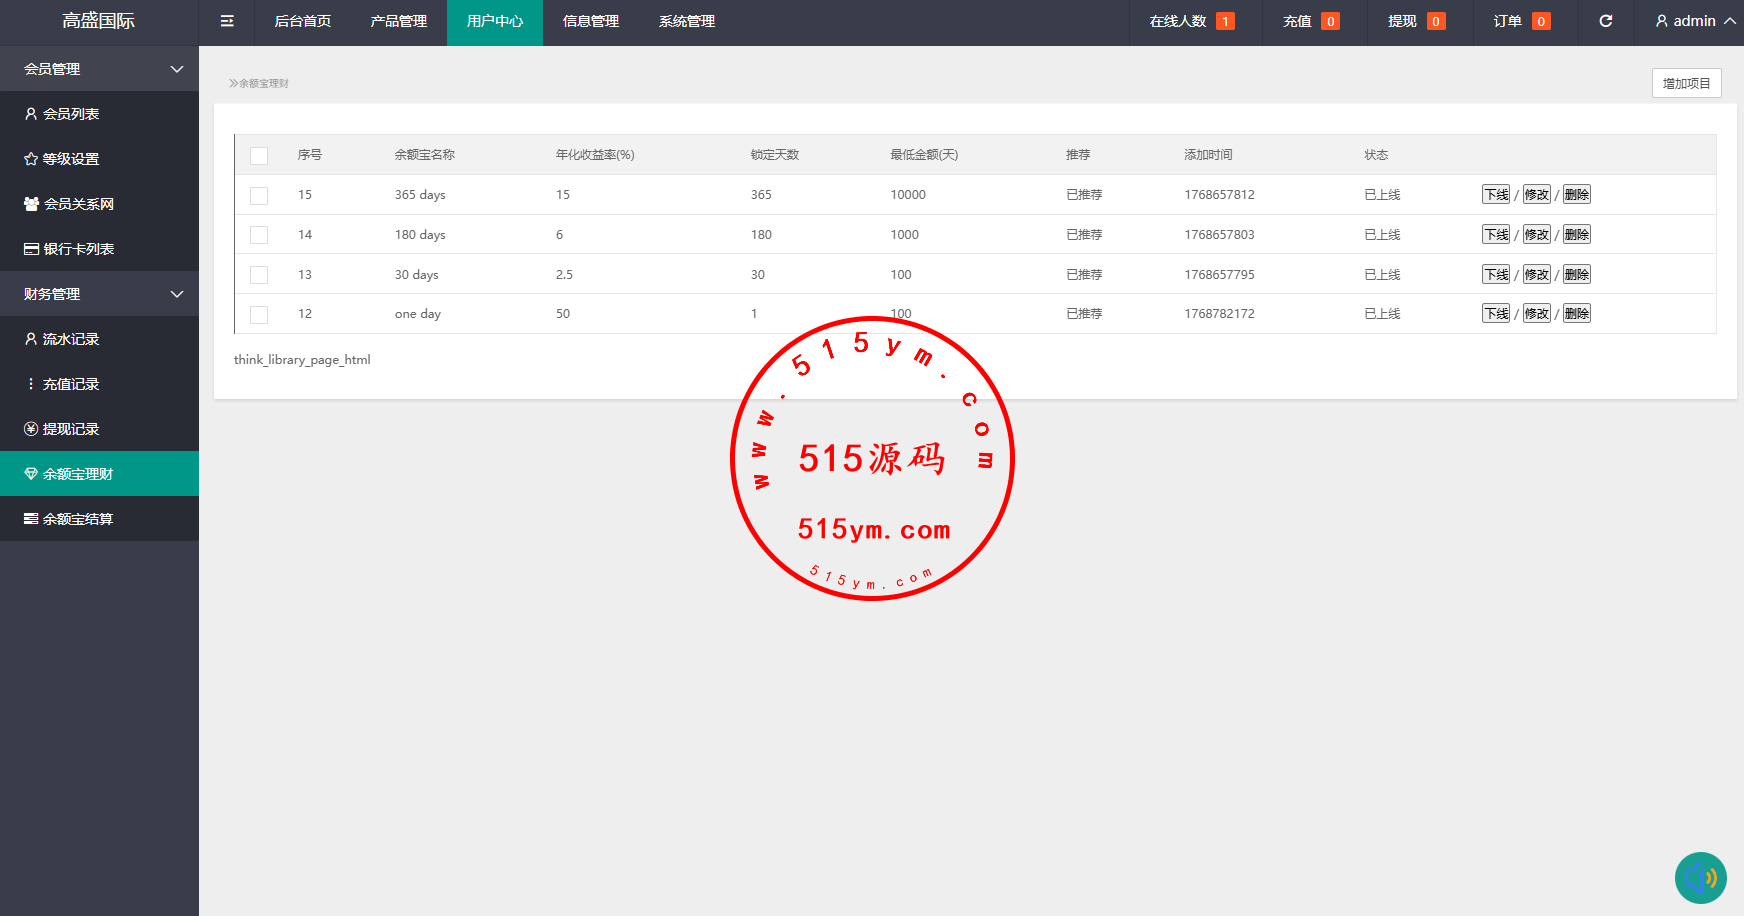Open the admin account dropdown
1744x916 pixels.
[1694, 21]
